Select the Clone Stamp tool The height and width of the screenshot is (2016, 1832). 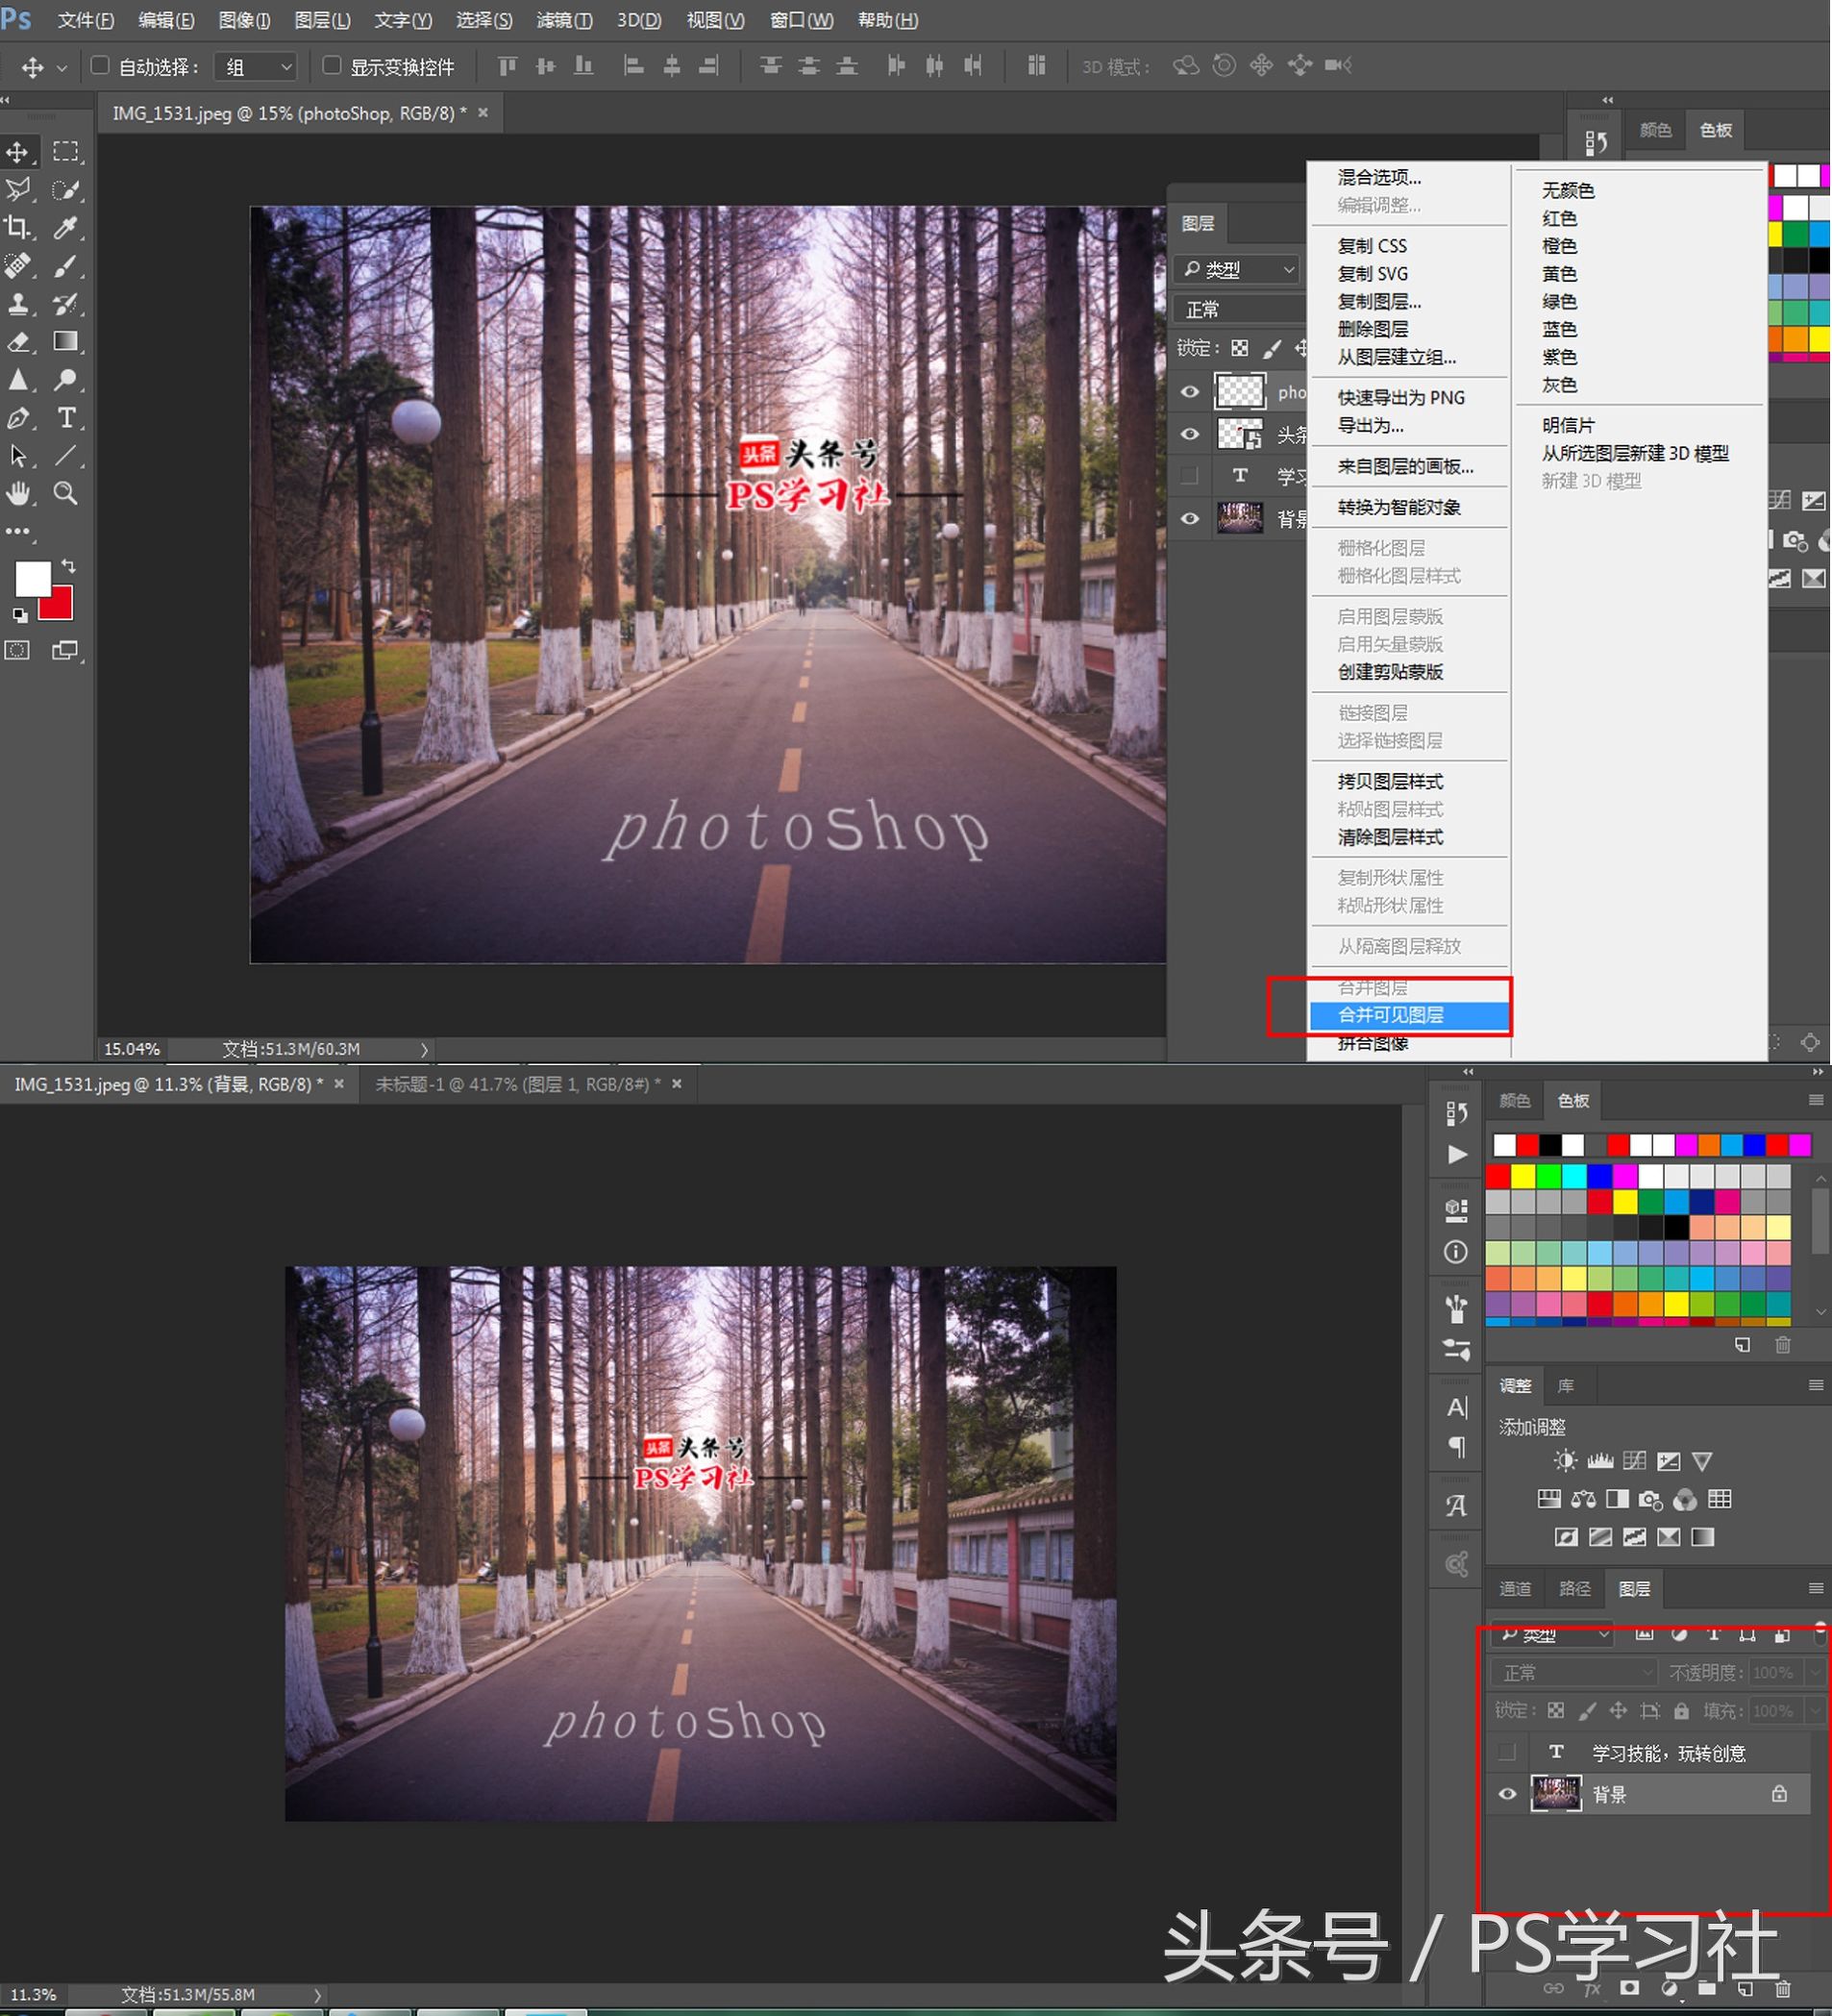pyautogui.click(x=18, y=304)
